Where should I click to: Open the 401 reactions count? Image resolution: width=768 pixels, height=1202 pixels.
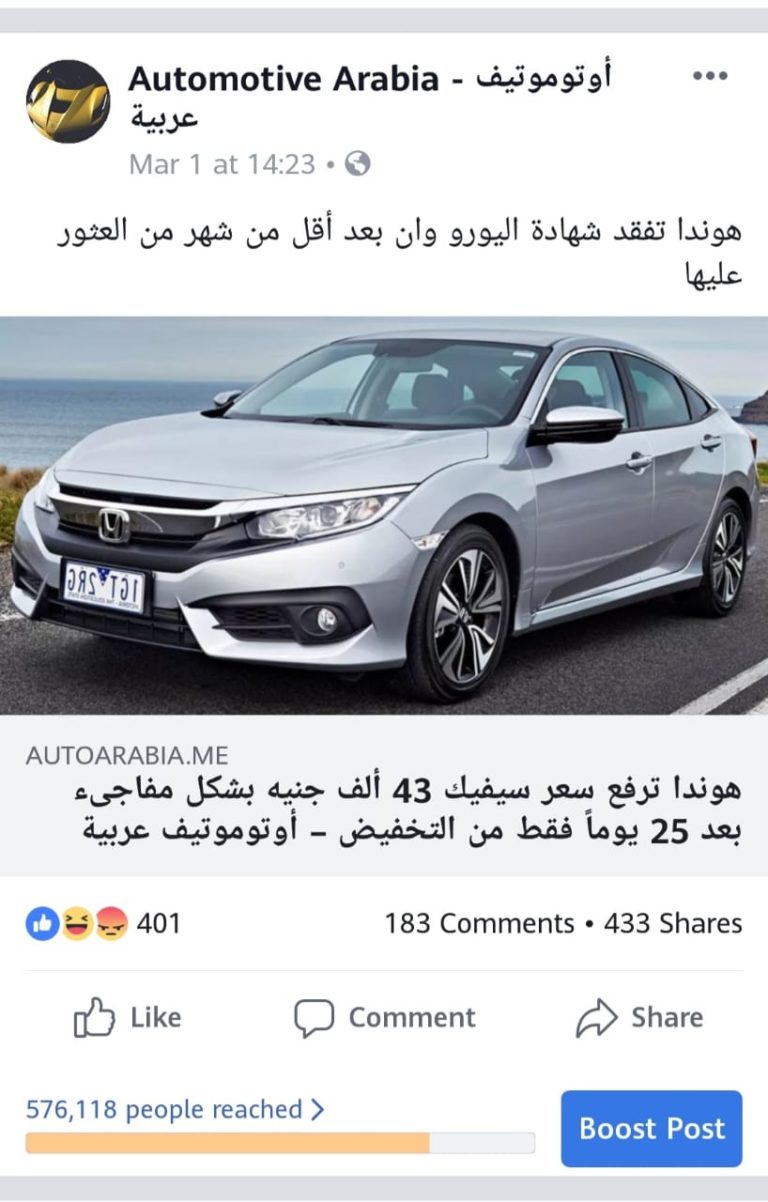click(158, 923)
